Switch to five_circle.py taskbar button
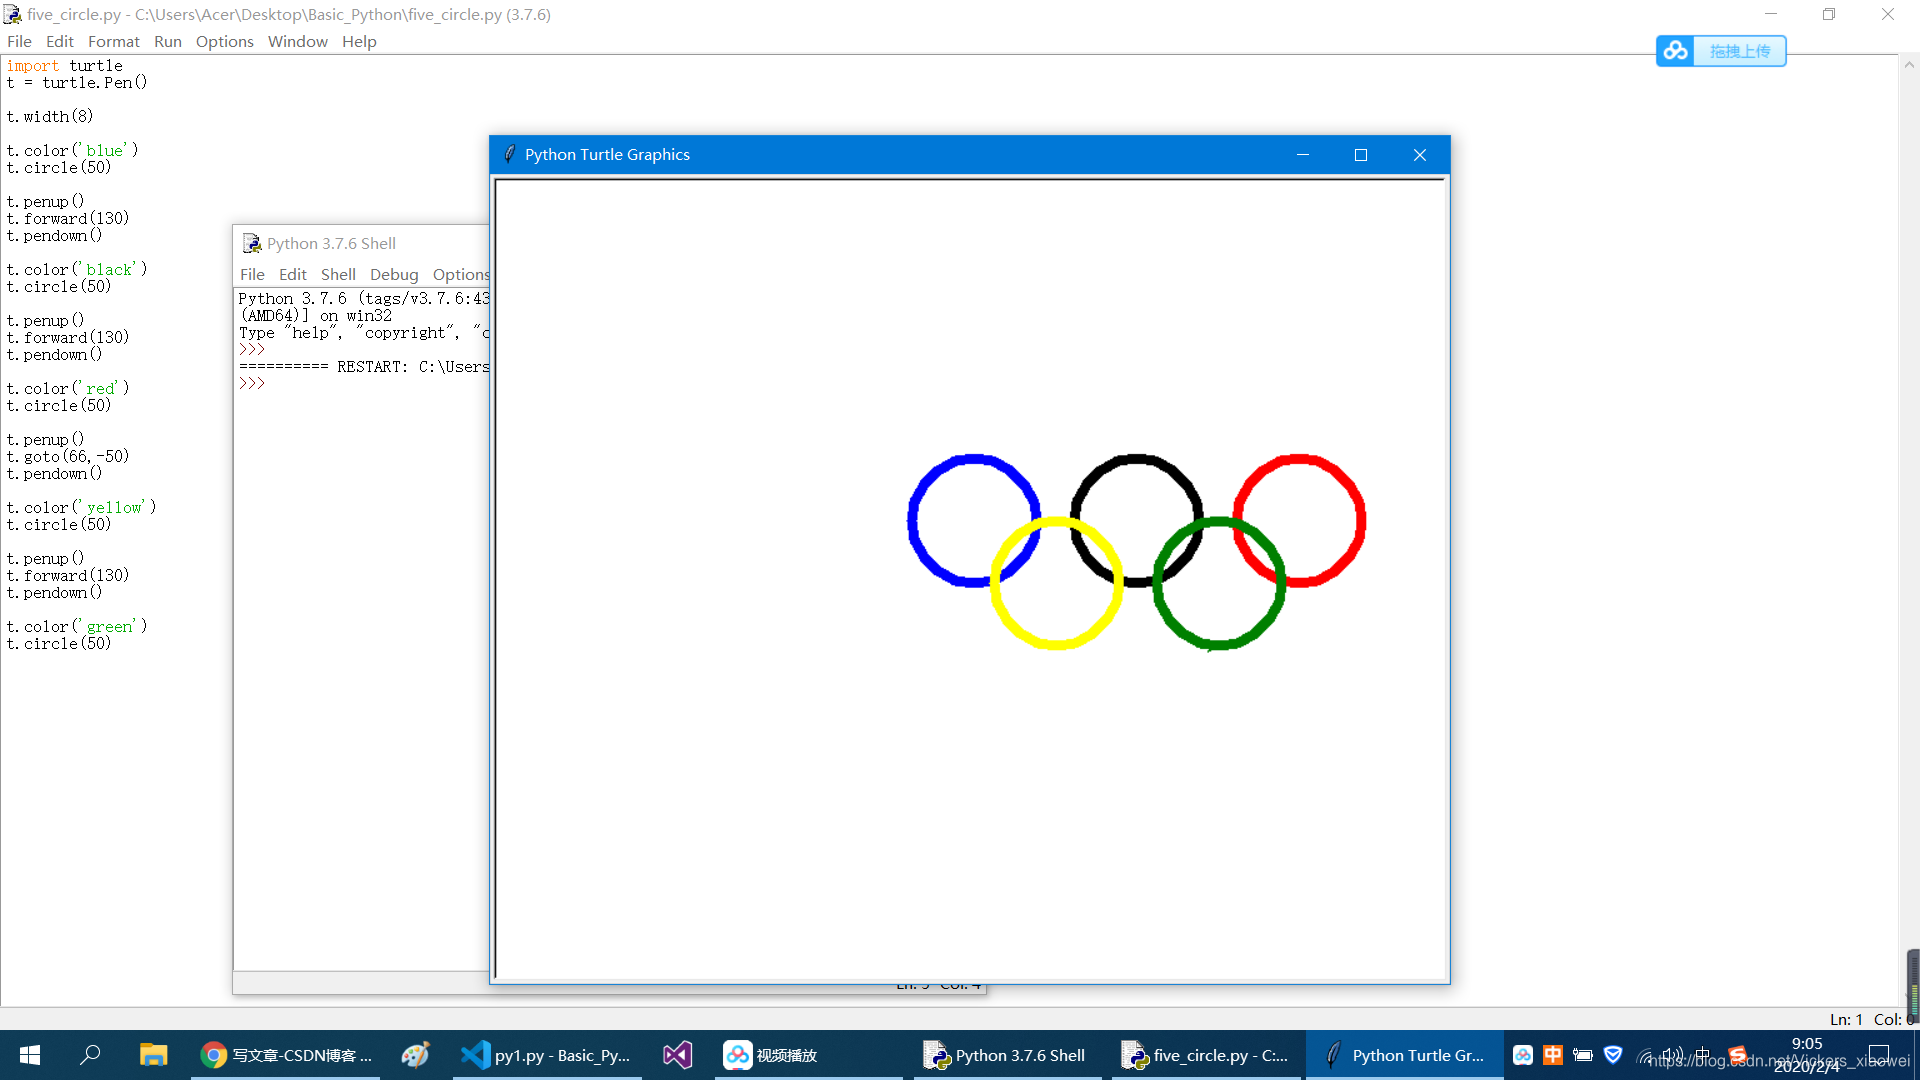Image resolution: width=1920 pixels, height=1080 pixels. 1205,1055
